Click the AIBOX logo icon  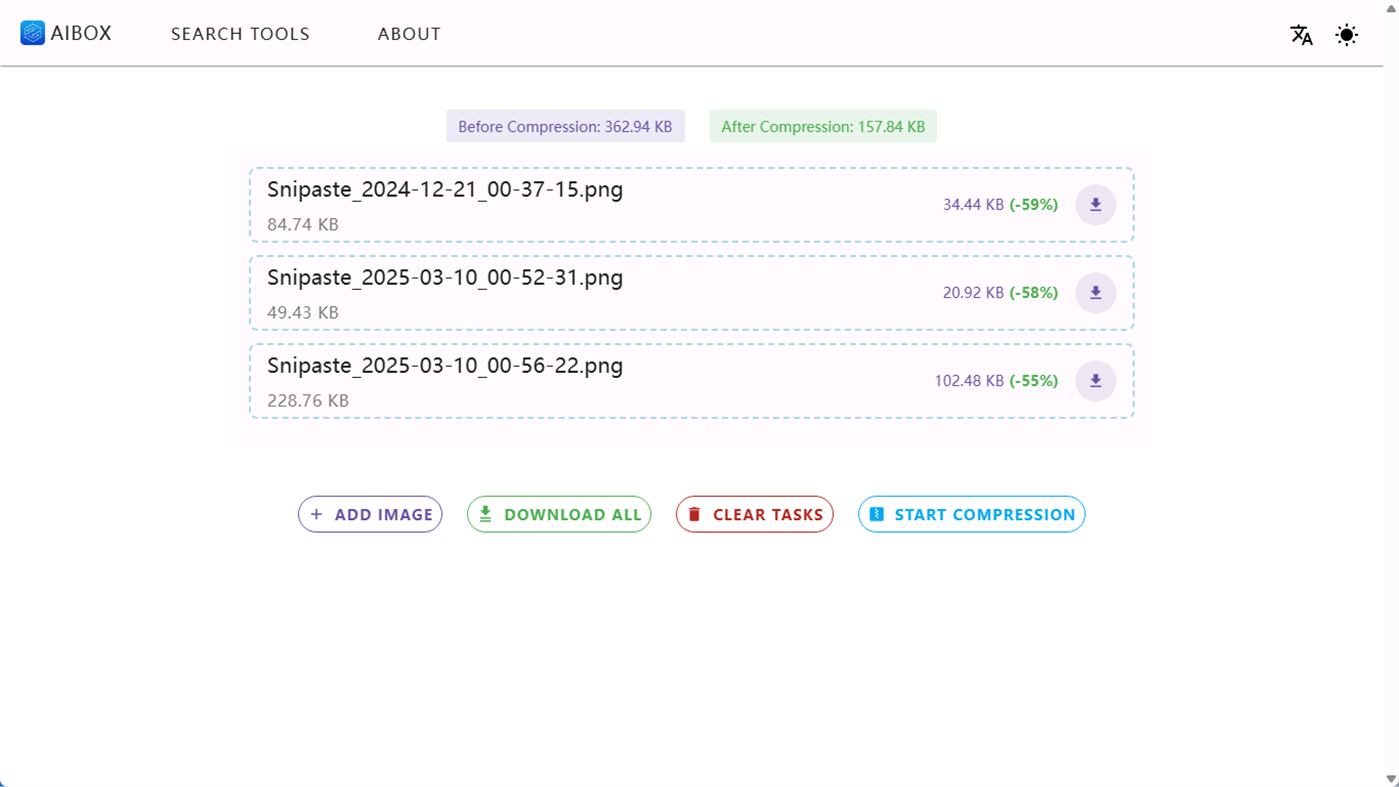click(x=32, y=33)
